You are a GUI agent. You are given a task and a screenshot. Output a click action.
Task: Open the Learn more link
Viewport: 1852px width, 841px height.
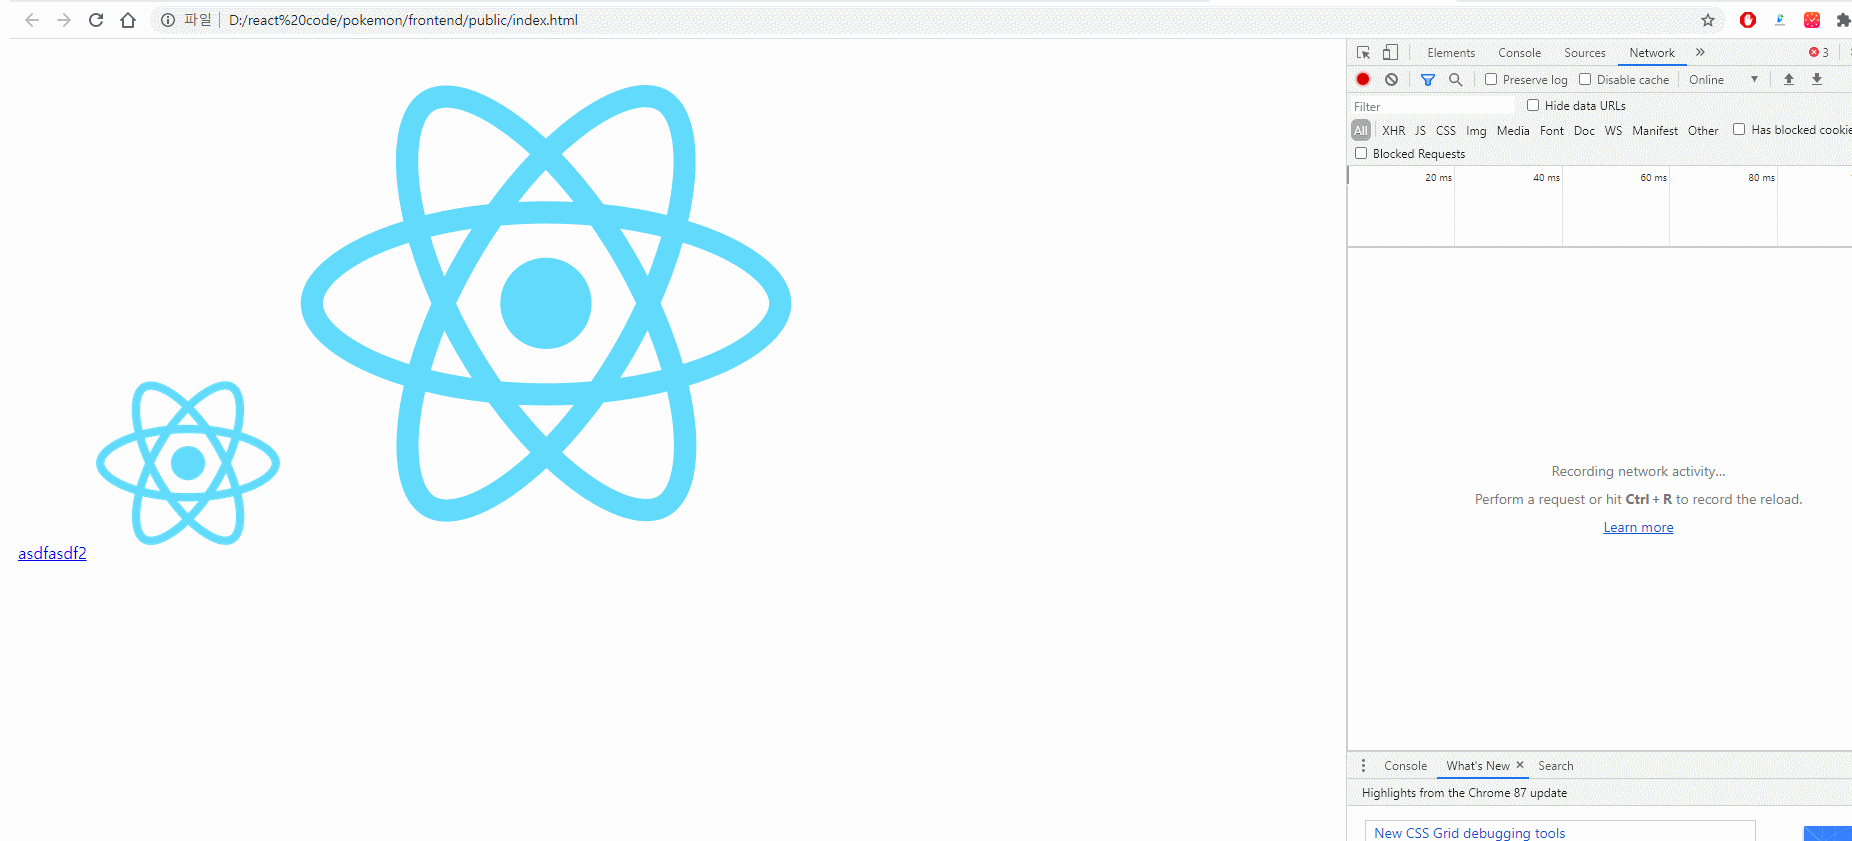[1638, 527]
